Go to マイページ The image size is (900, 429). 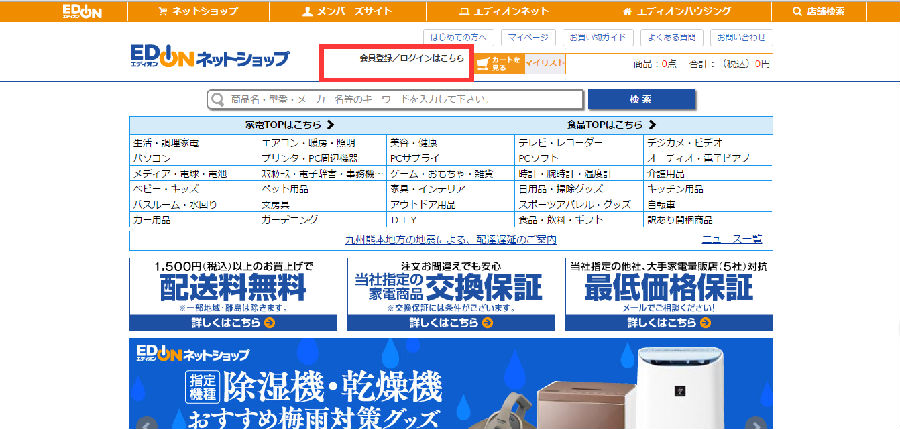(x=528, y=37)
